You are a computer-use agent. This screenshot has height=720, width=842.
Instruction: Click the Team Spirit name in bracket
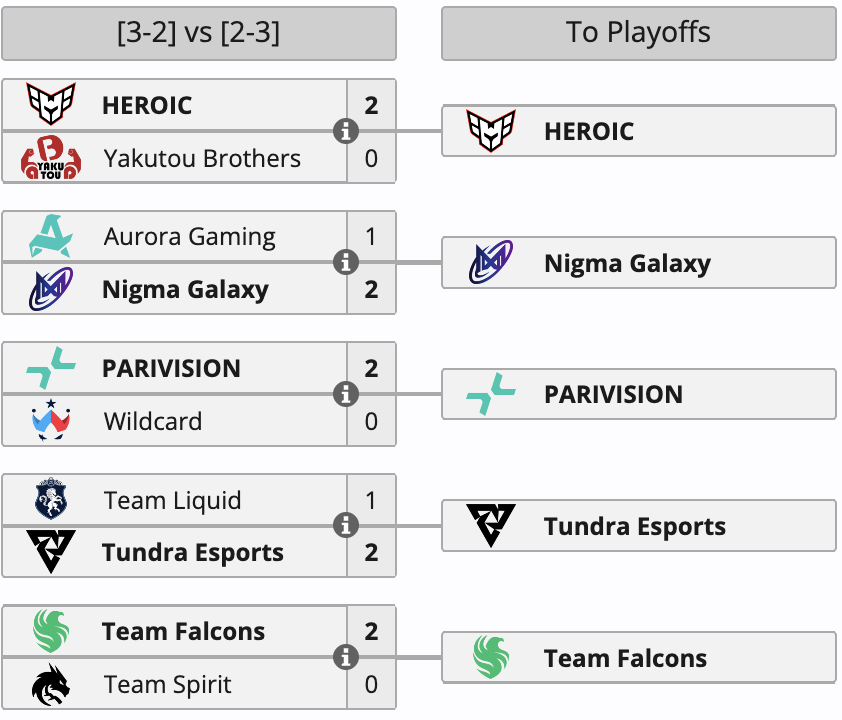(168, 685)
